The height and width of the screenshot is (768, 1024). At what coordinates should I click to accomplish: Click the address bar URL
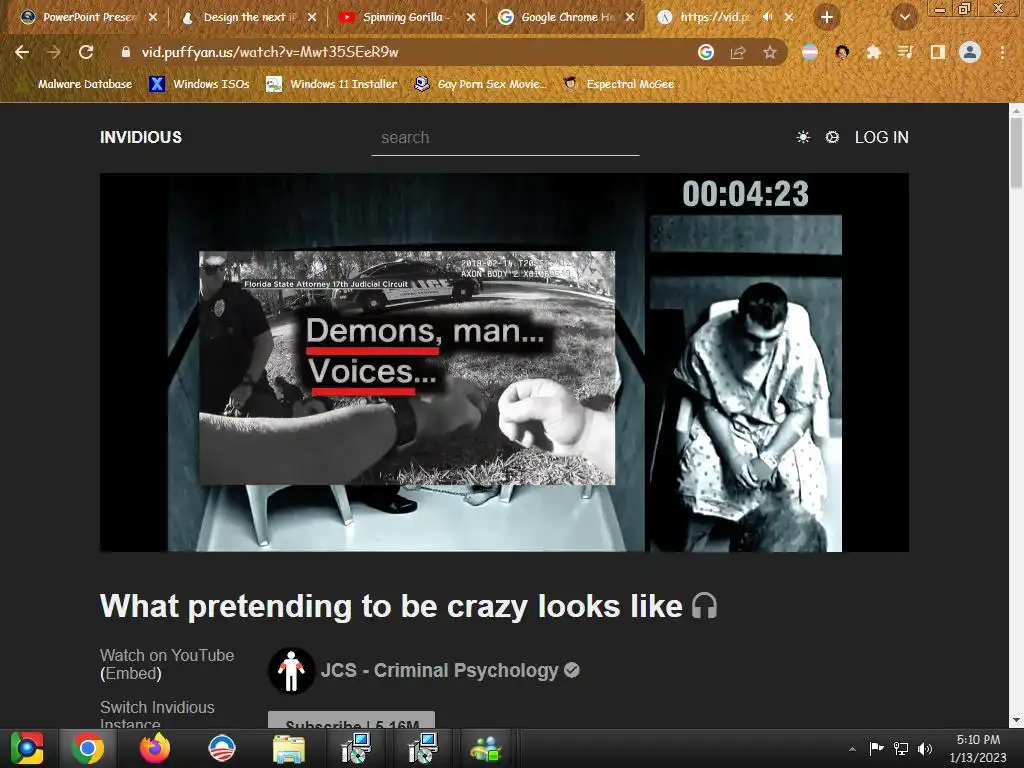(x=270, y=52)
